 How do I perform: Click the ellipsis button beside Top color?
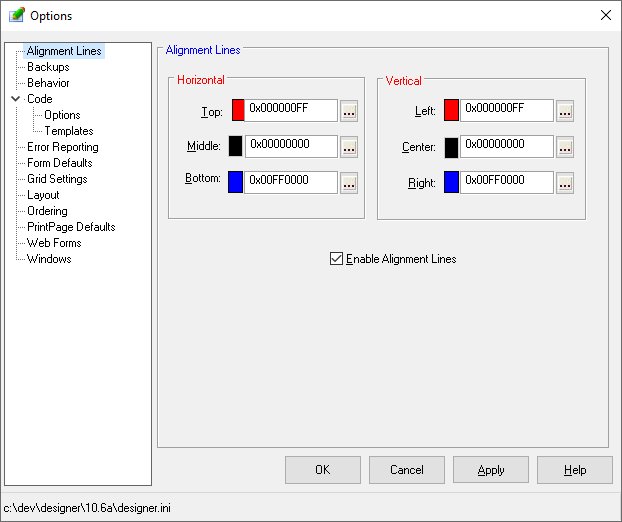[349, 111]
